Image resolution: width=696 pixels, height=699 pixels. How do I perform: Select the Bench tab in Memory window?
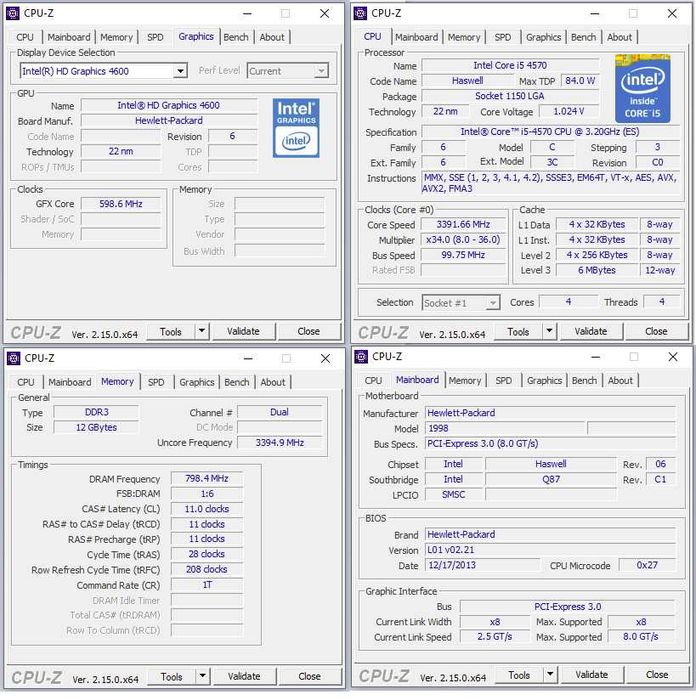click(237, 382)
